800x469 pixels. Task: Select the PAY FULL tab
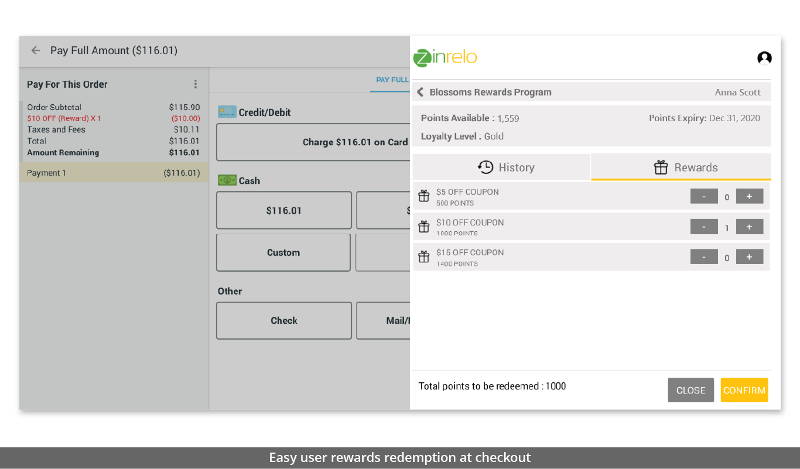(x=392, y=80)
